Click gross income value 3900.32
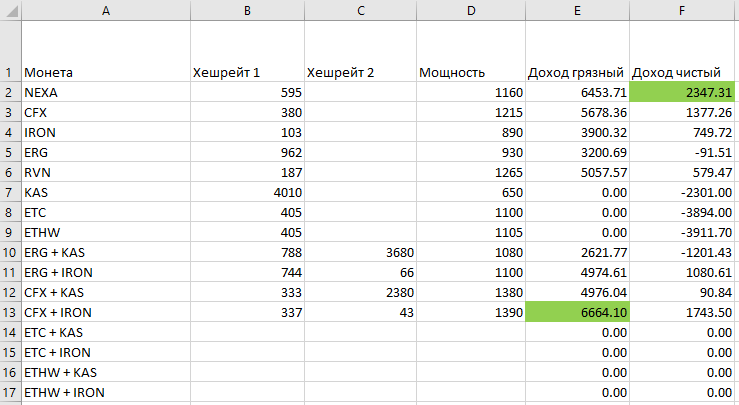 tap(577, 132)
